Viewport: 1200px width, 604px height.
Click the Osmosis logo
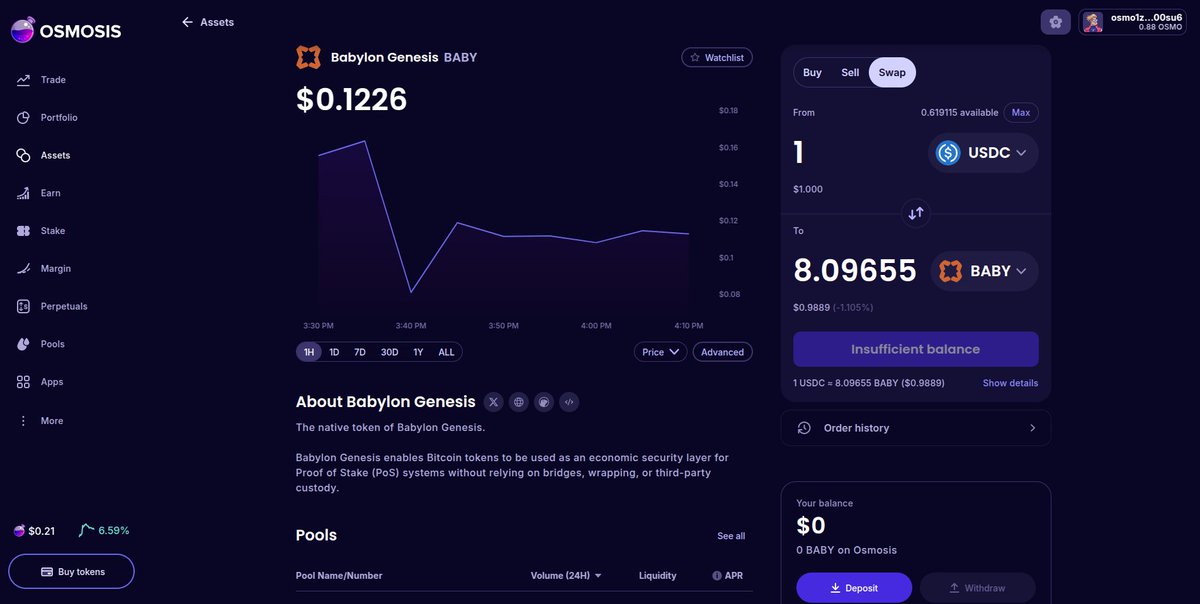[66, 31]
